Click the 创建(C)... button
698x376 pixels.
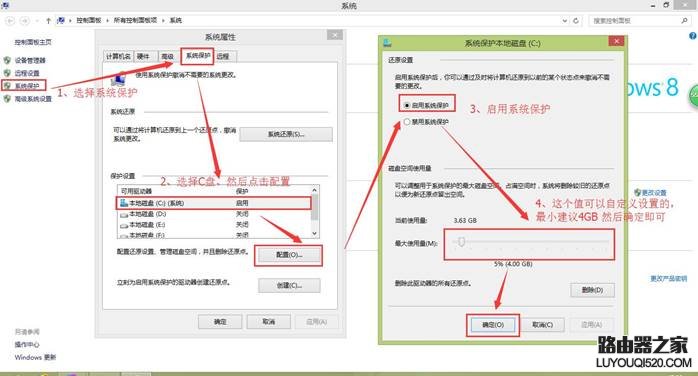pos(289,285)
